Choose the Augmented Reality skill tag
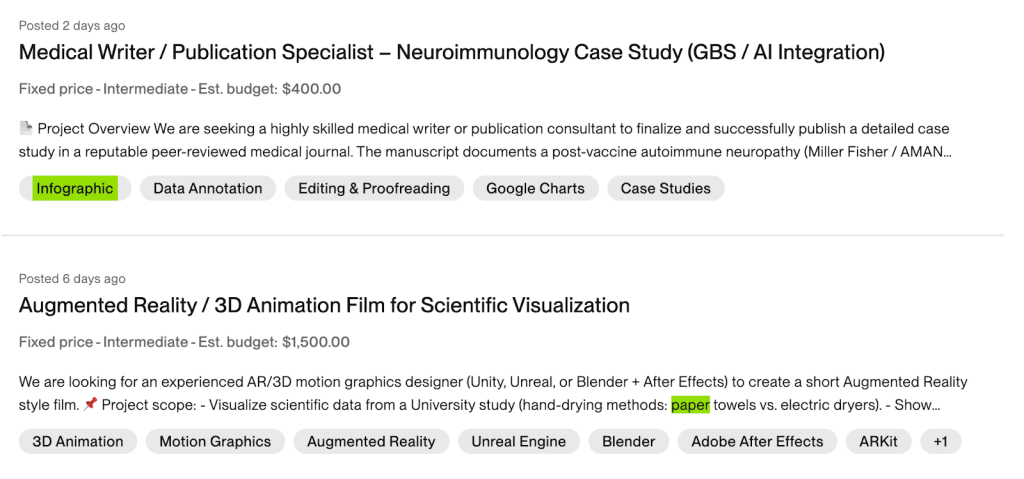This screenshot has width=1024, height=479. pos(371,441)
